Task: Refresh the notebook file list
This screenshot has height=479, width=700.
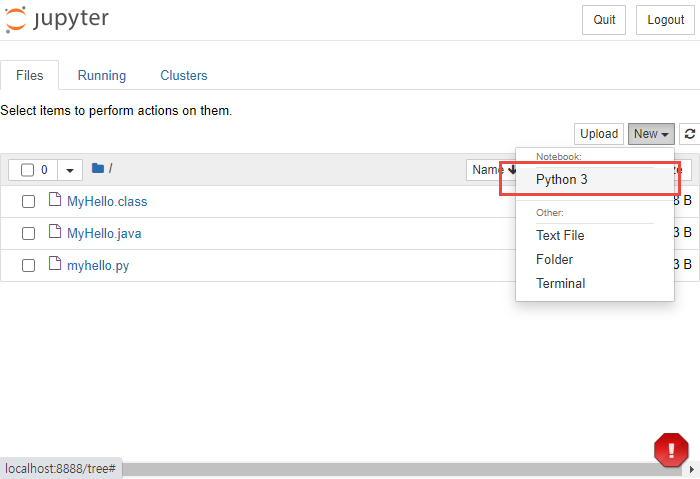Action: pos(690,134)
